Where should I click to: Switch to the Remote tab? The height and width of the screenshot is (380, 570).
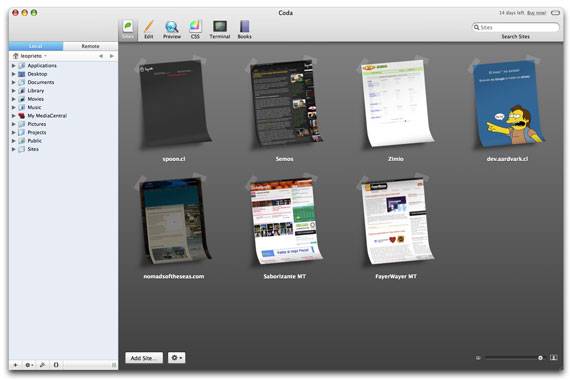[x=90, y=46]
